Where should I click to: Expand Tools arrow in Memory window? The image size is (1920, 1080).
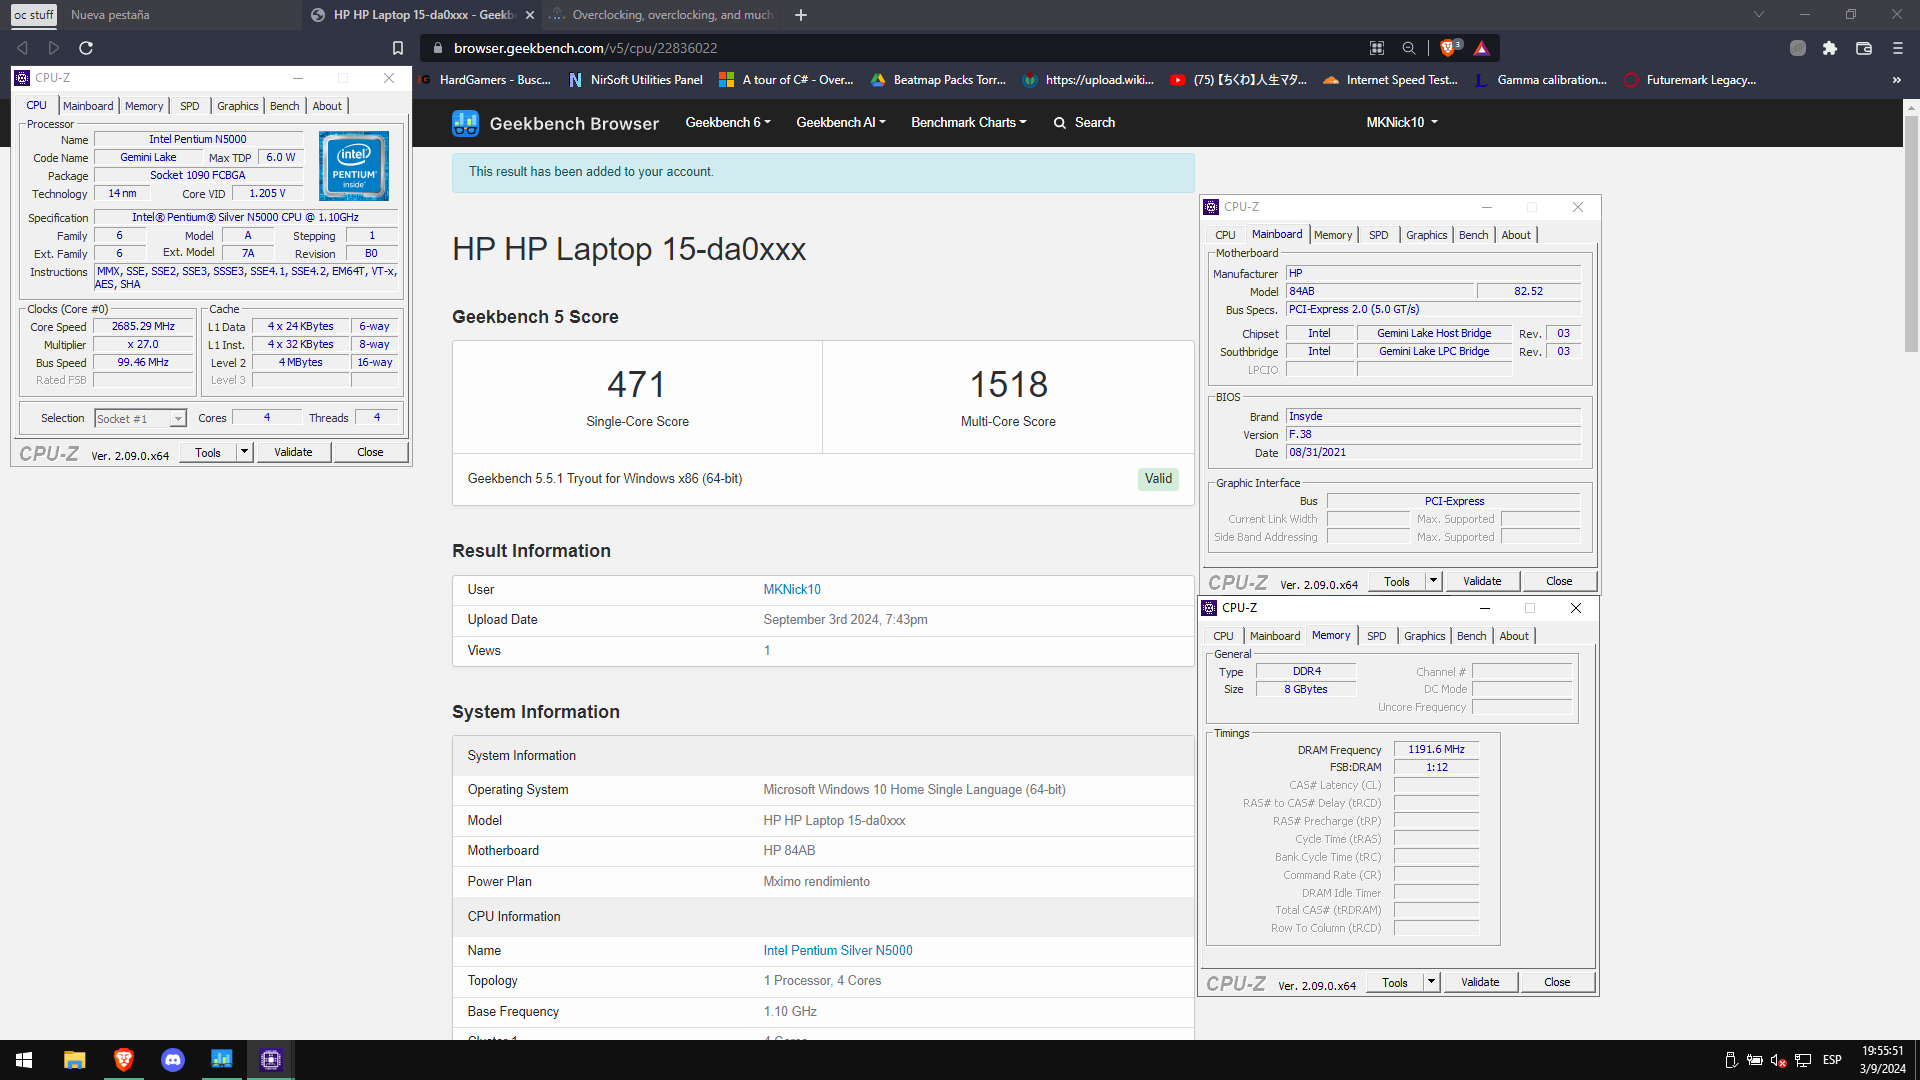point(1431,982)
